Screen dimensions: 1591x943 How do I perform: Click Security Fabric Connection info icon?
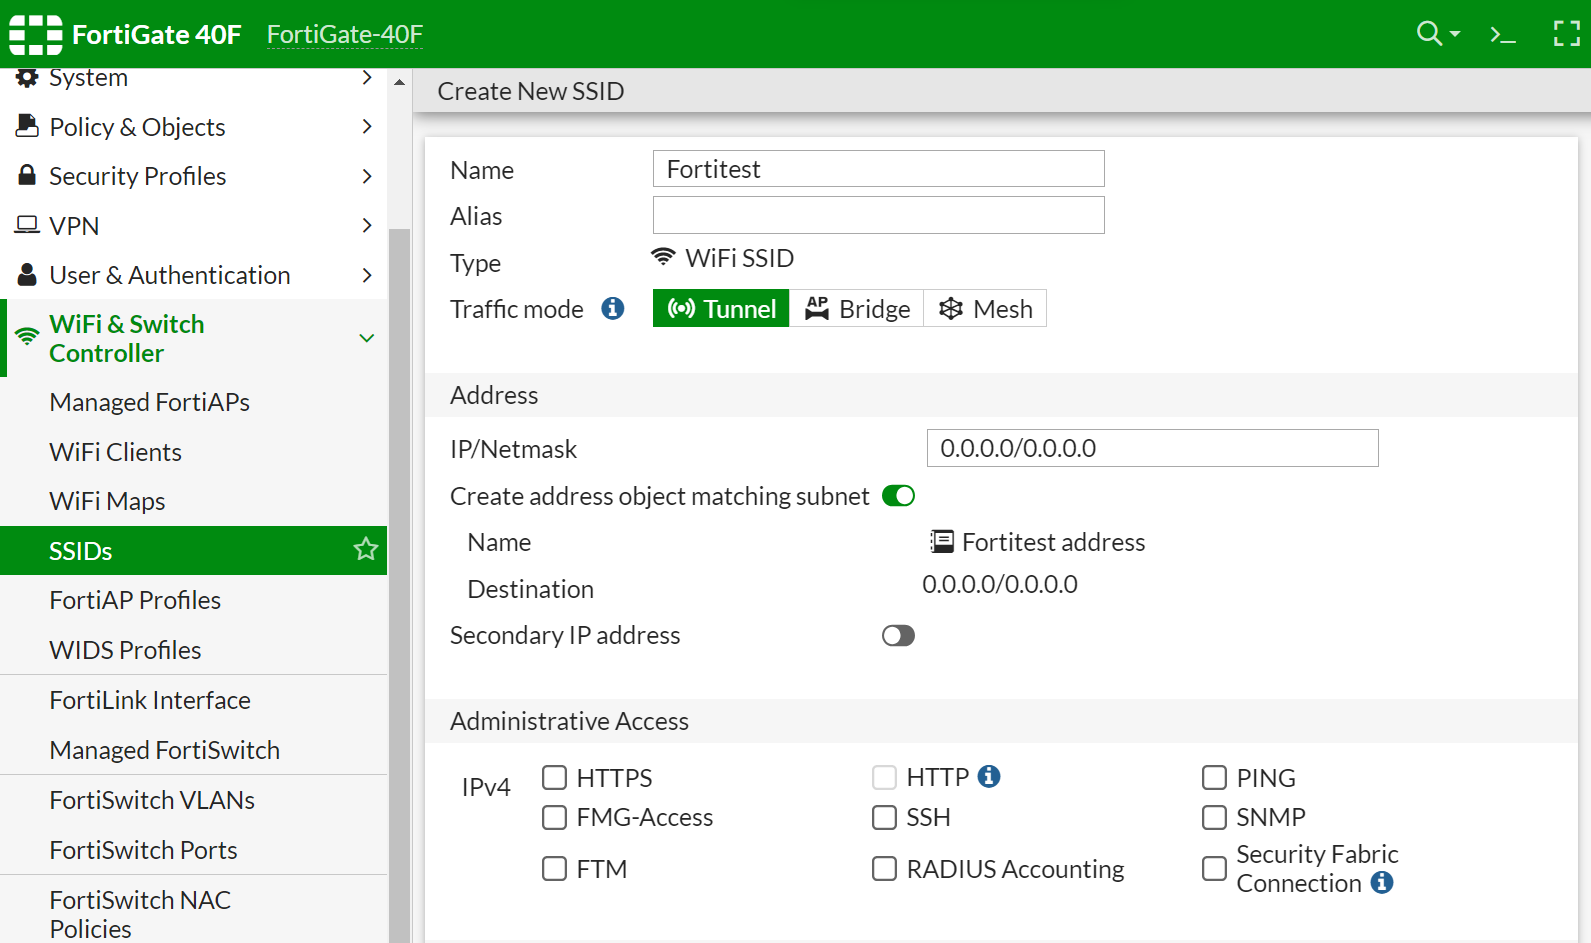click(1382, 883)
